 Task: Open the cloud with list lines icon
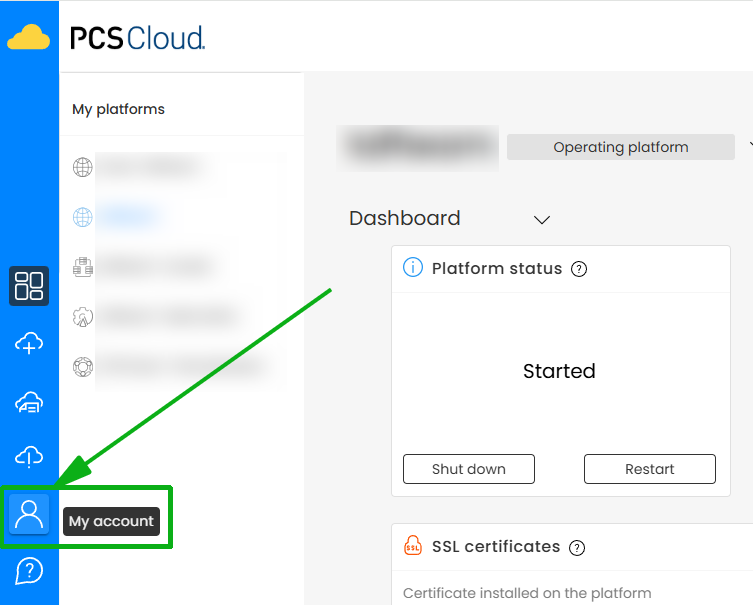[29, 402]
